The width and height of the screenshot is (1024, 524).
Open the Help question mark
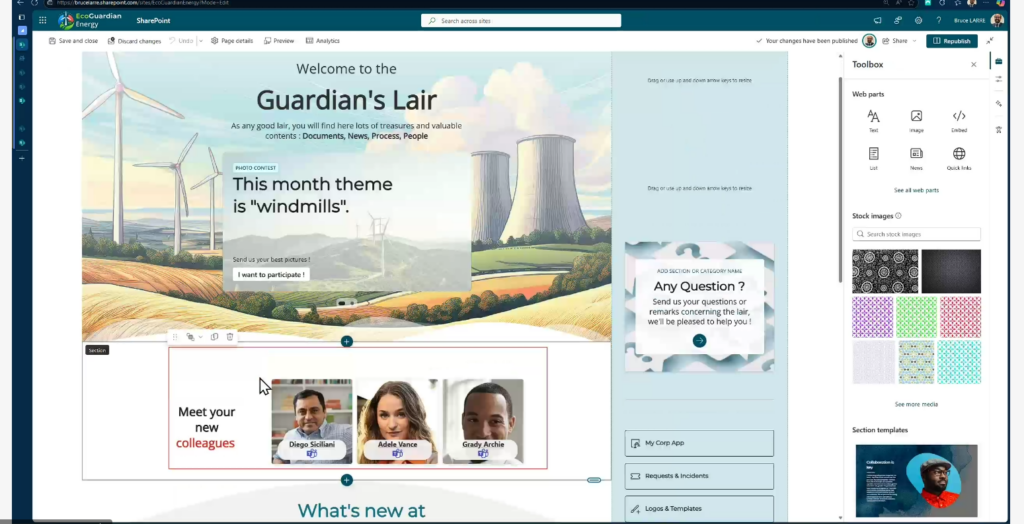point(938,20)
